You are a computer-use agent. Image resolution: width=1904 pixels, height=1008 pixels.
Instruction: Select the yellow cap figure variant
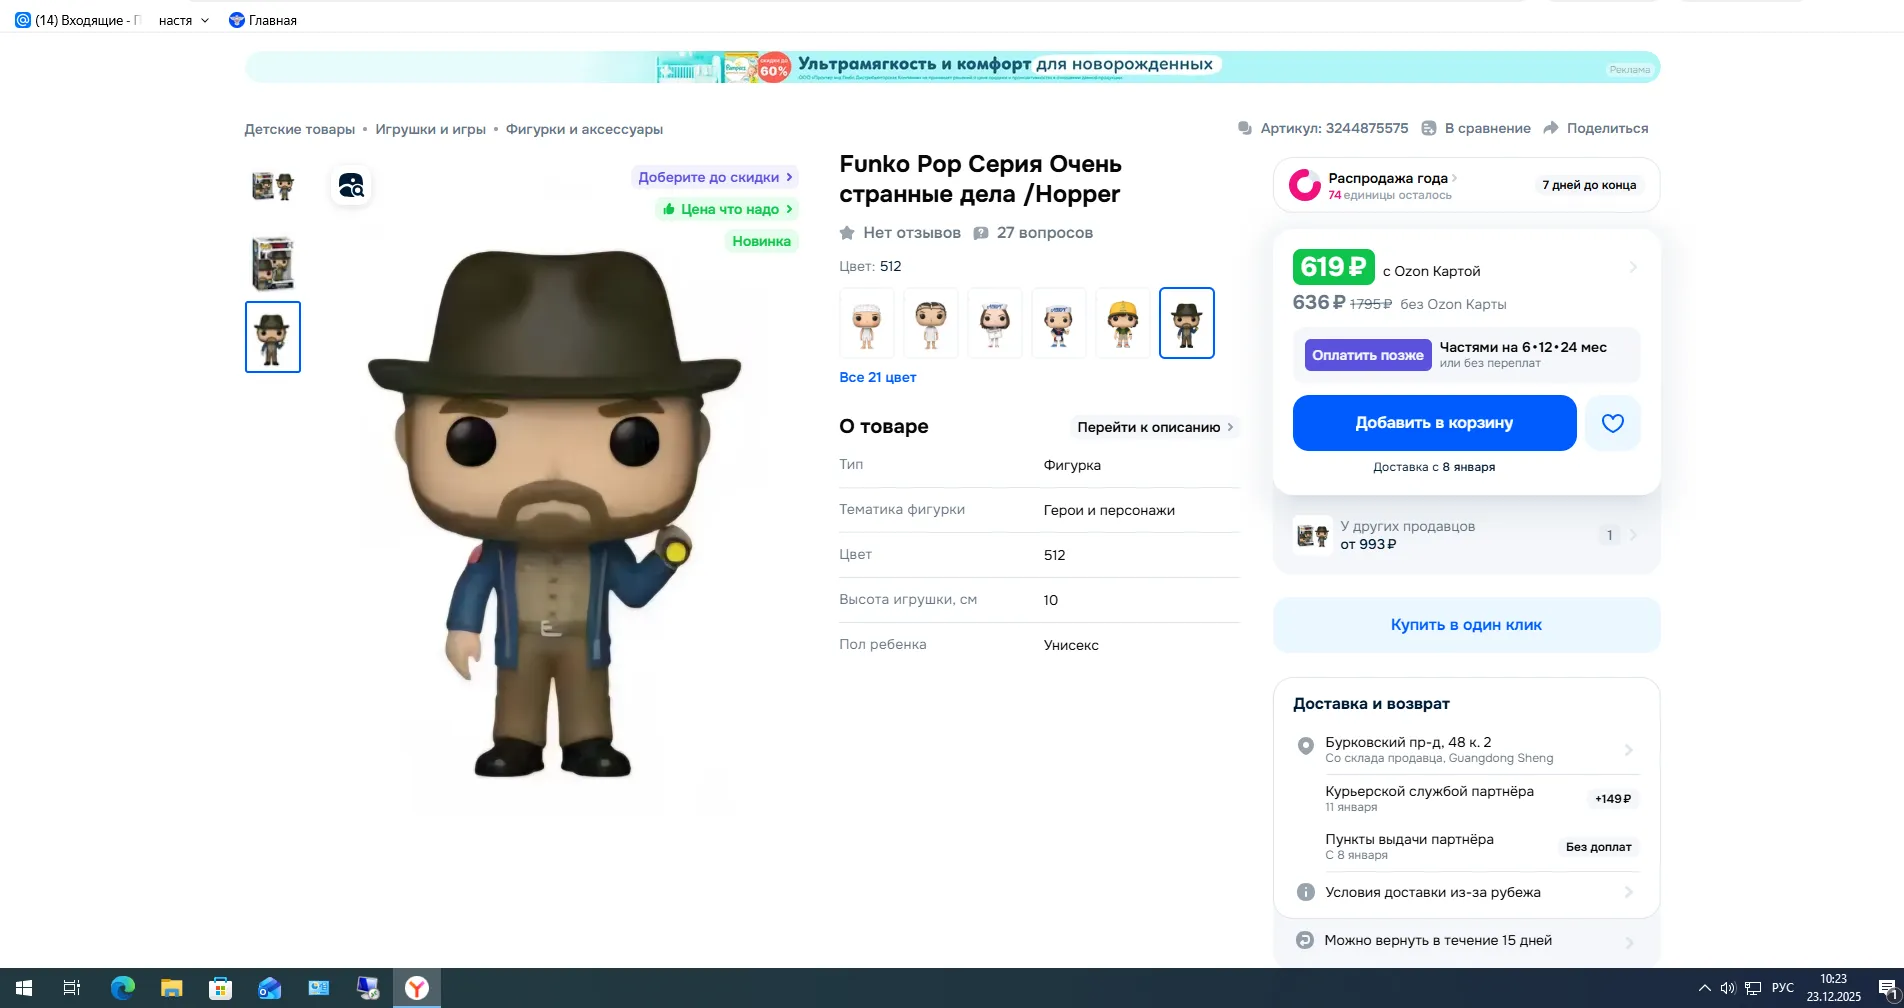pyautogui.click(x=1122, y=323)
